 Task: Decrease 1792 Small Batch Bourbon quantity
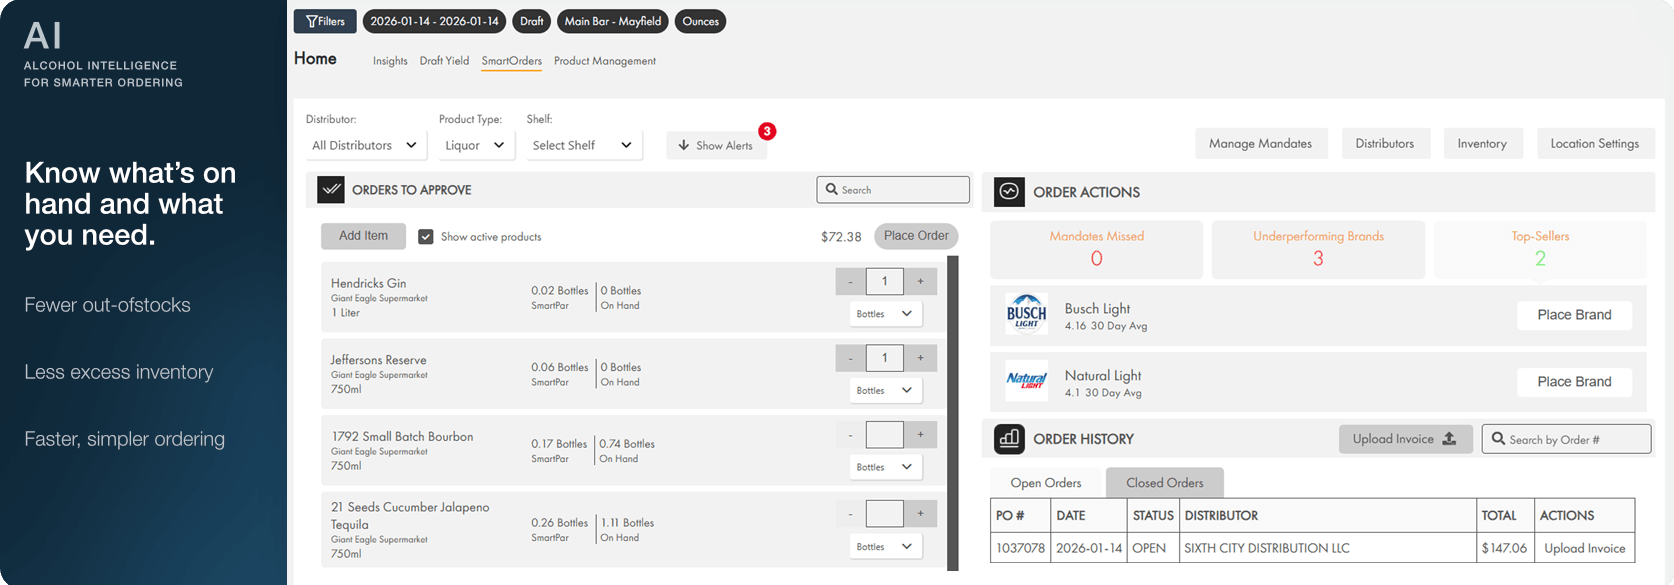(x=851, y=435)
